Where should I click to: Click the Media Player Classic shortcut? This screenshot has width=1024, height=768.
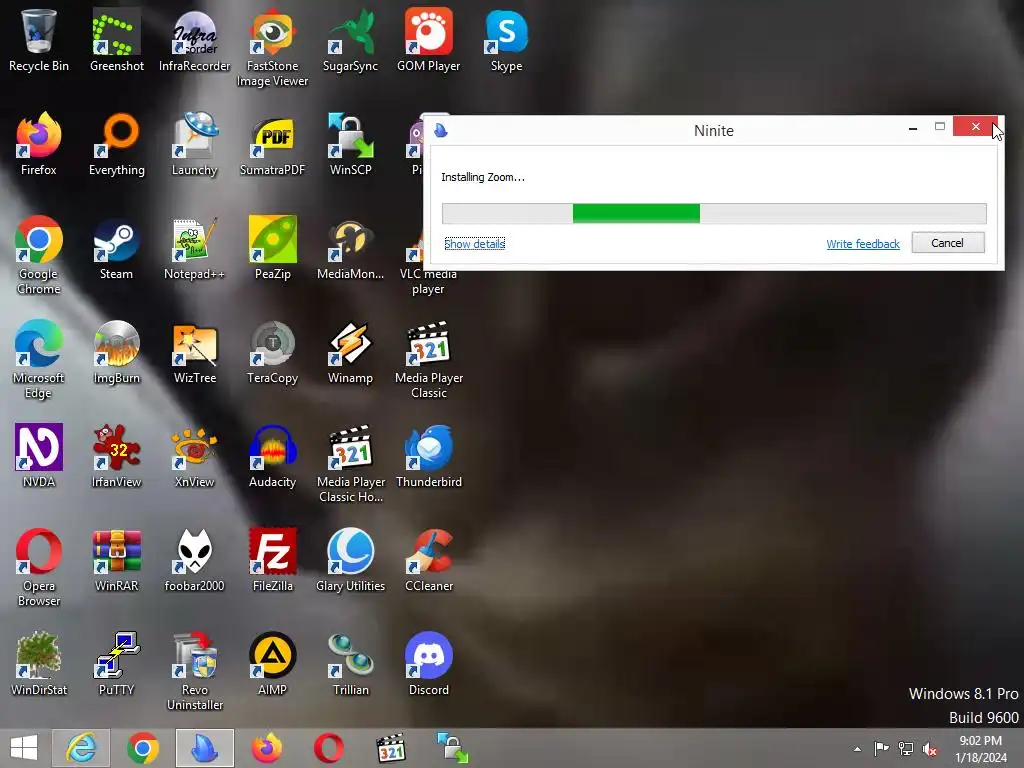point(428,359)
